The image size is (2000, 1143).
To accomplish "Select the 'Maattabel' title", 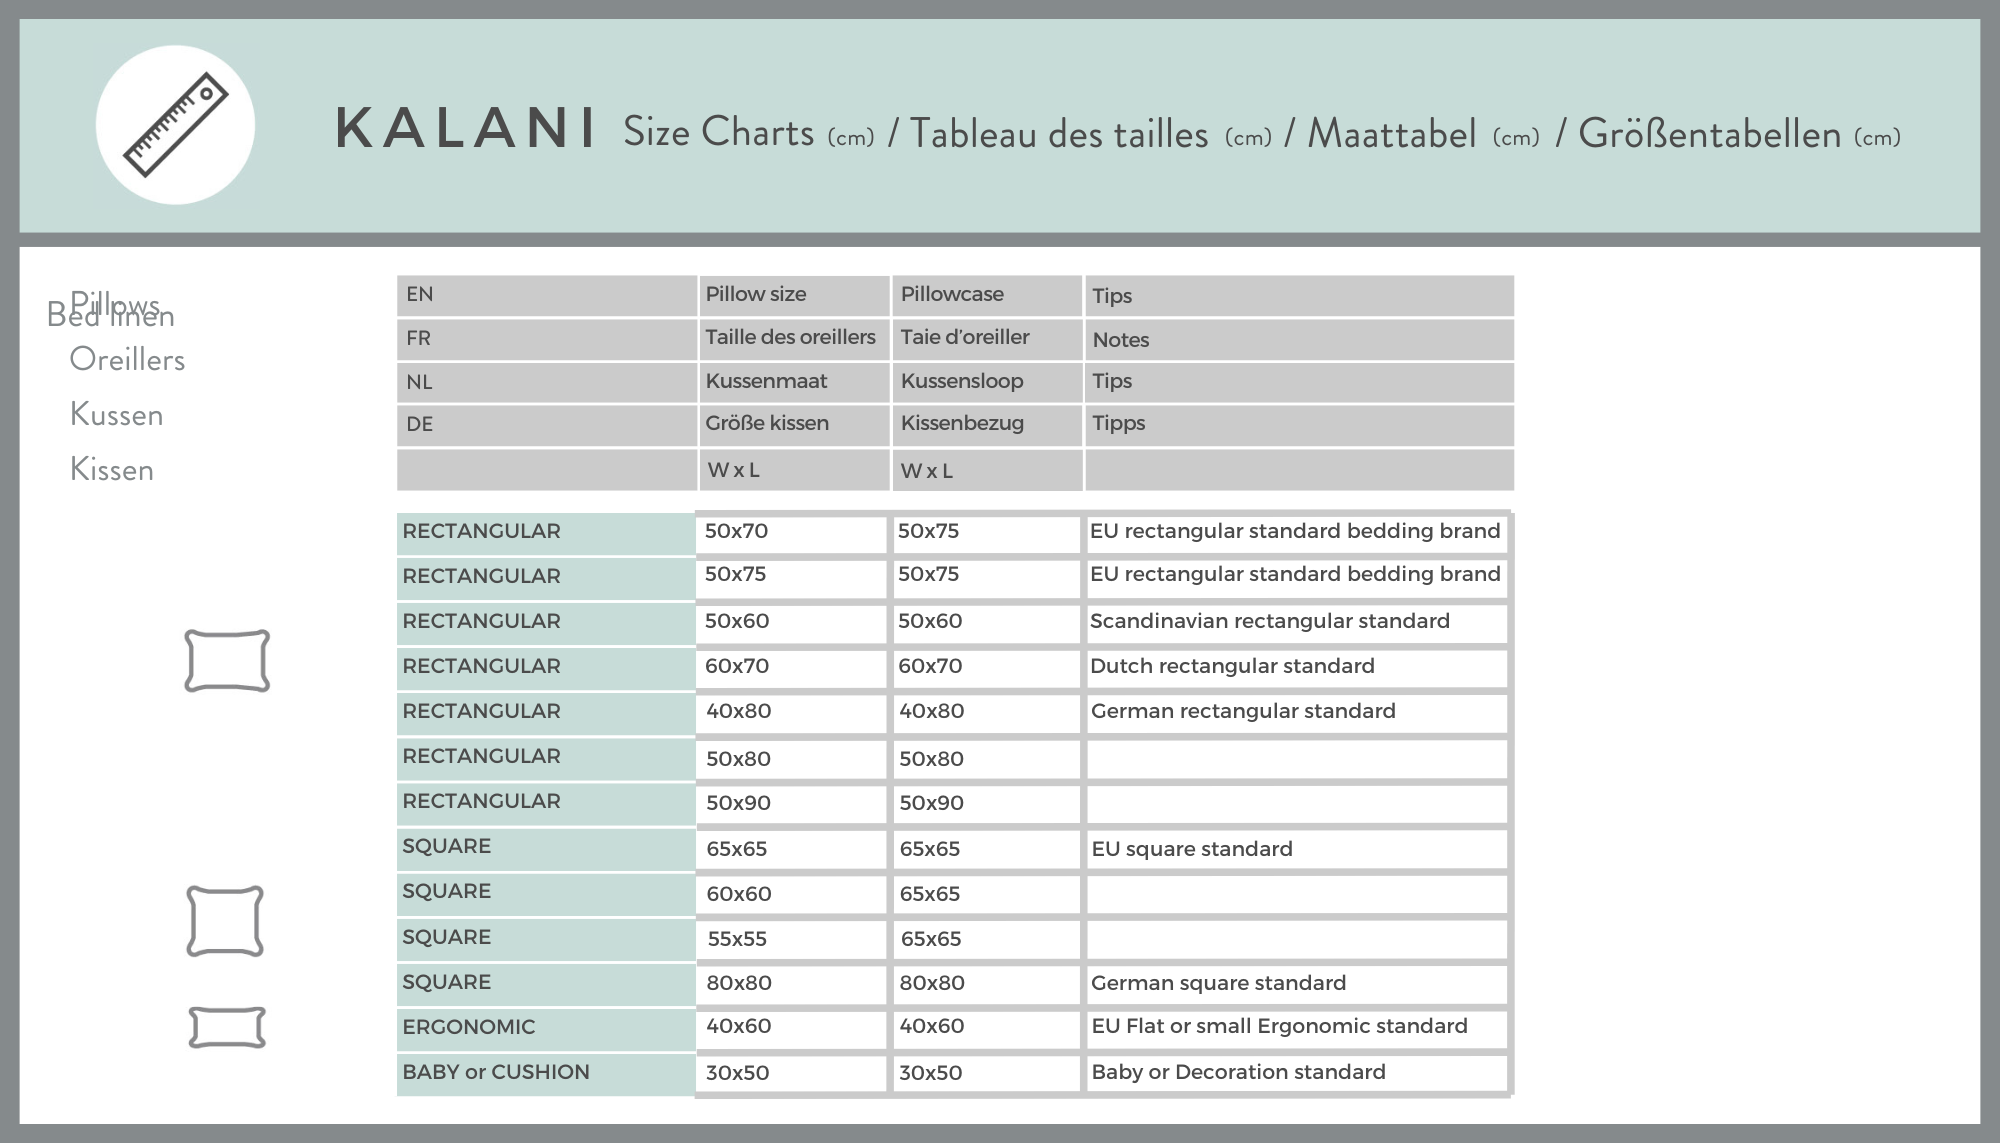I will (1392, 133).
